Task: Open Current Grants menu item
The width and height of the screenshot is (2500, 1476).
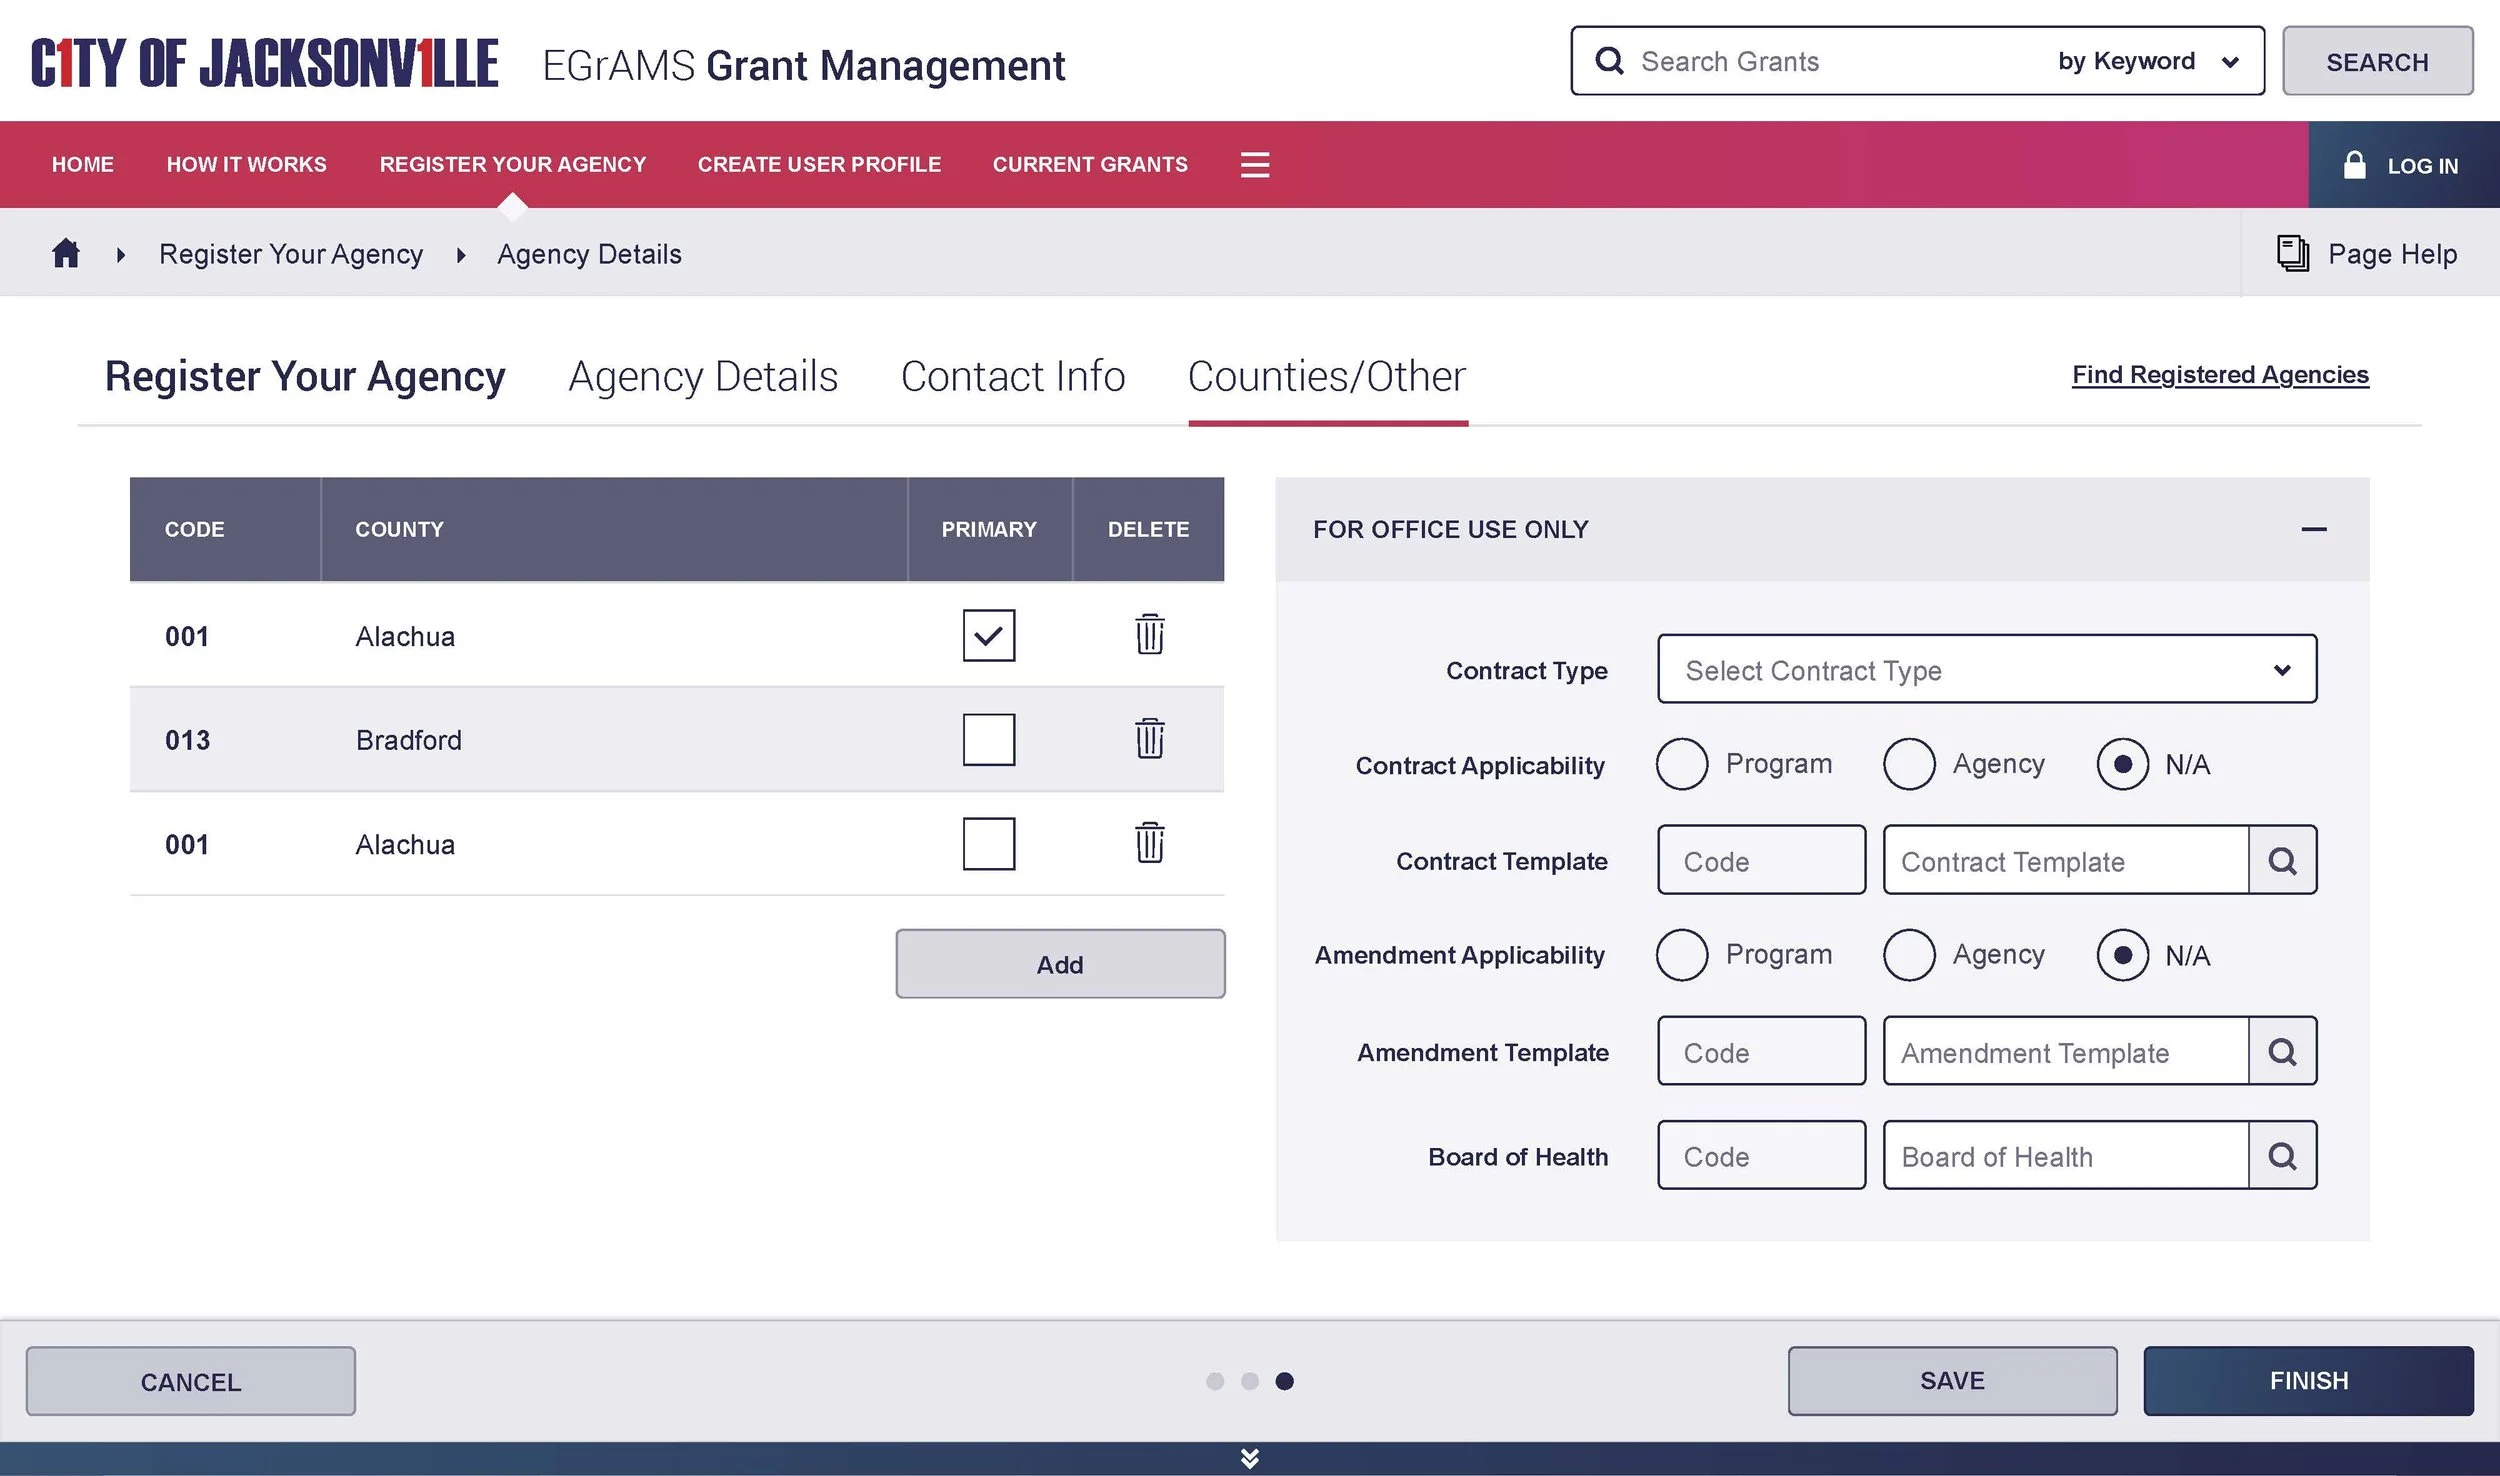Action: click(x=1089, y=165)
